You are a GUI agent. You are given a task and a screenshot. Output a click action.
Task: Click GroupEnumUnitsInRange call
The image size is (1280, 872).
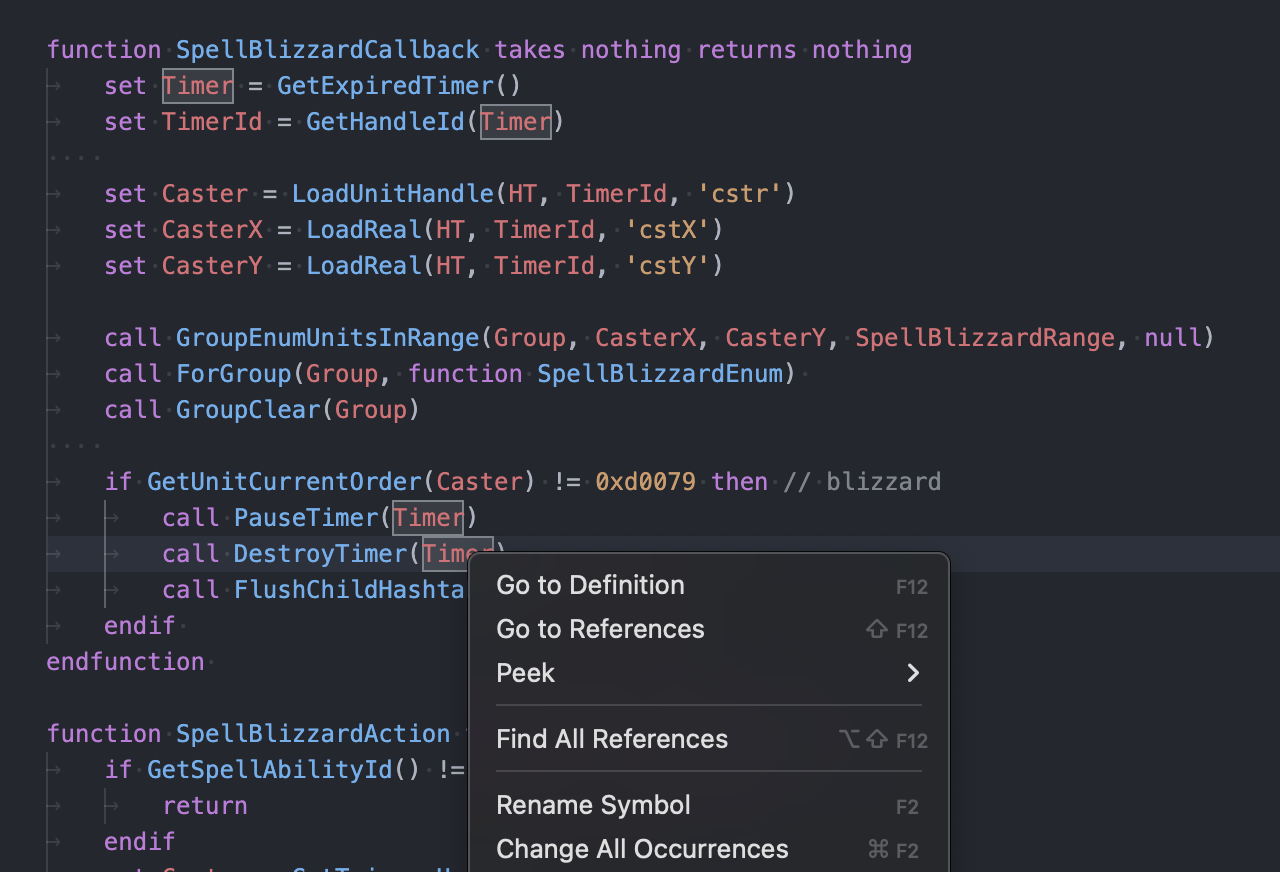[x=327, y=338]
